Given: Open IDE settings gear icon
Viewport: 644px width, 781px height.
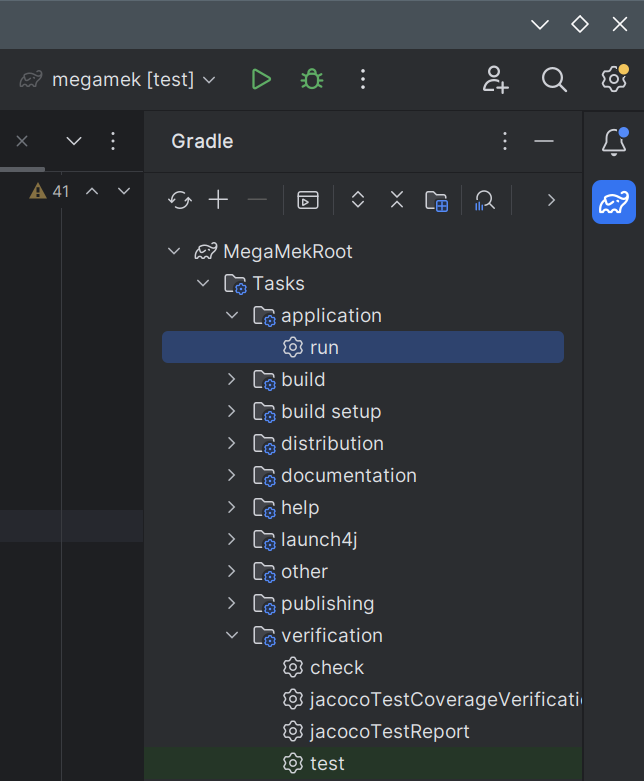Looking at the screenshot, I should tap(613, 79).
